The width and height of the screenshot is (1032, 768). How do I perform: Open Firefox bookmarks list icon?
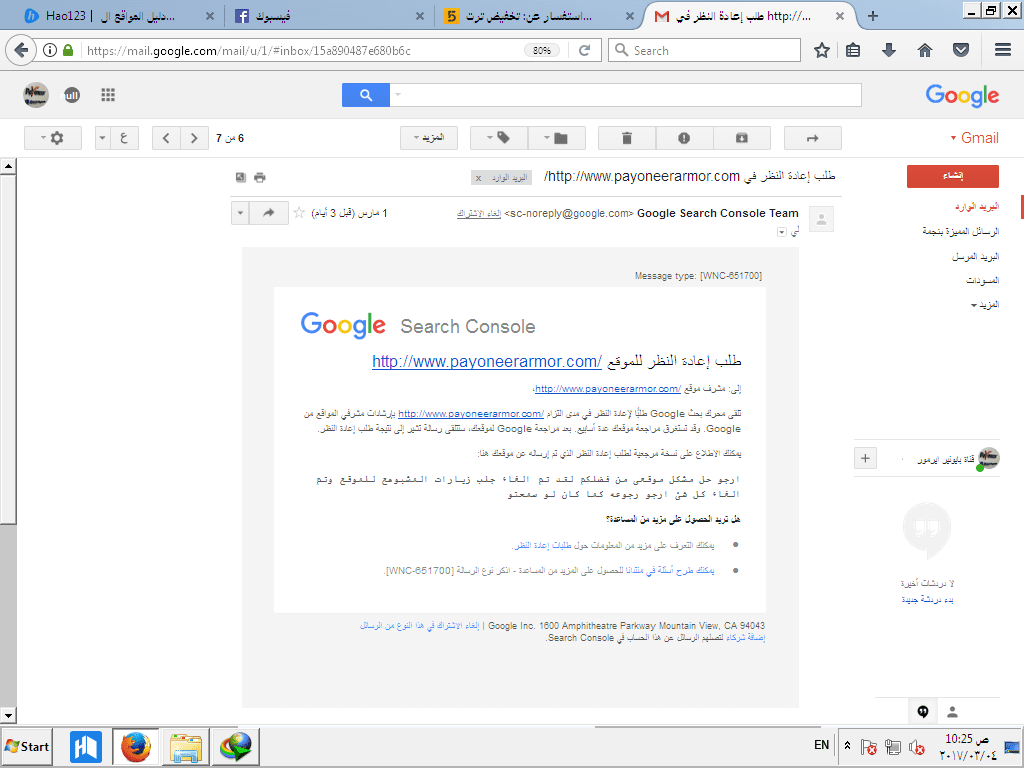(853, 51)
